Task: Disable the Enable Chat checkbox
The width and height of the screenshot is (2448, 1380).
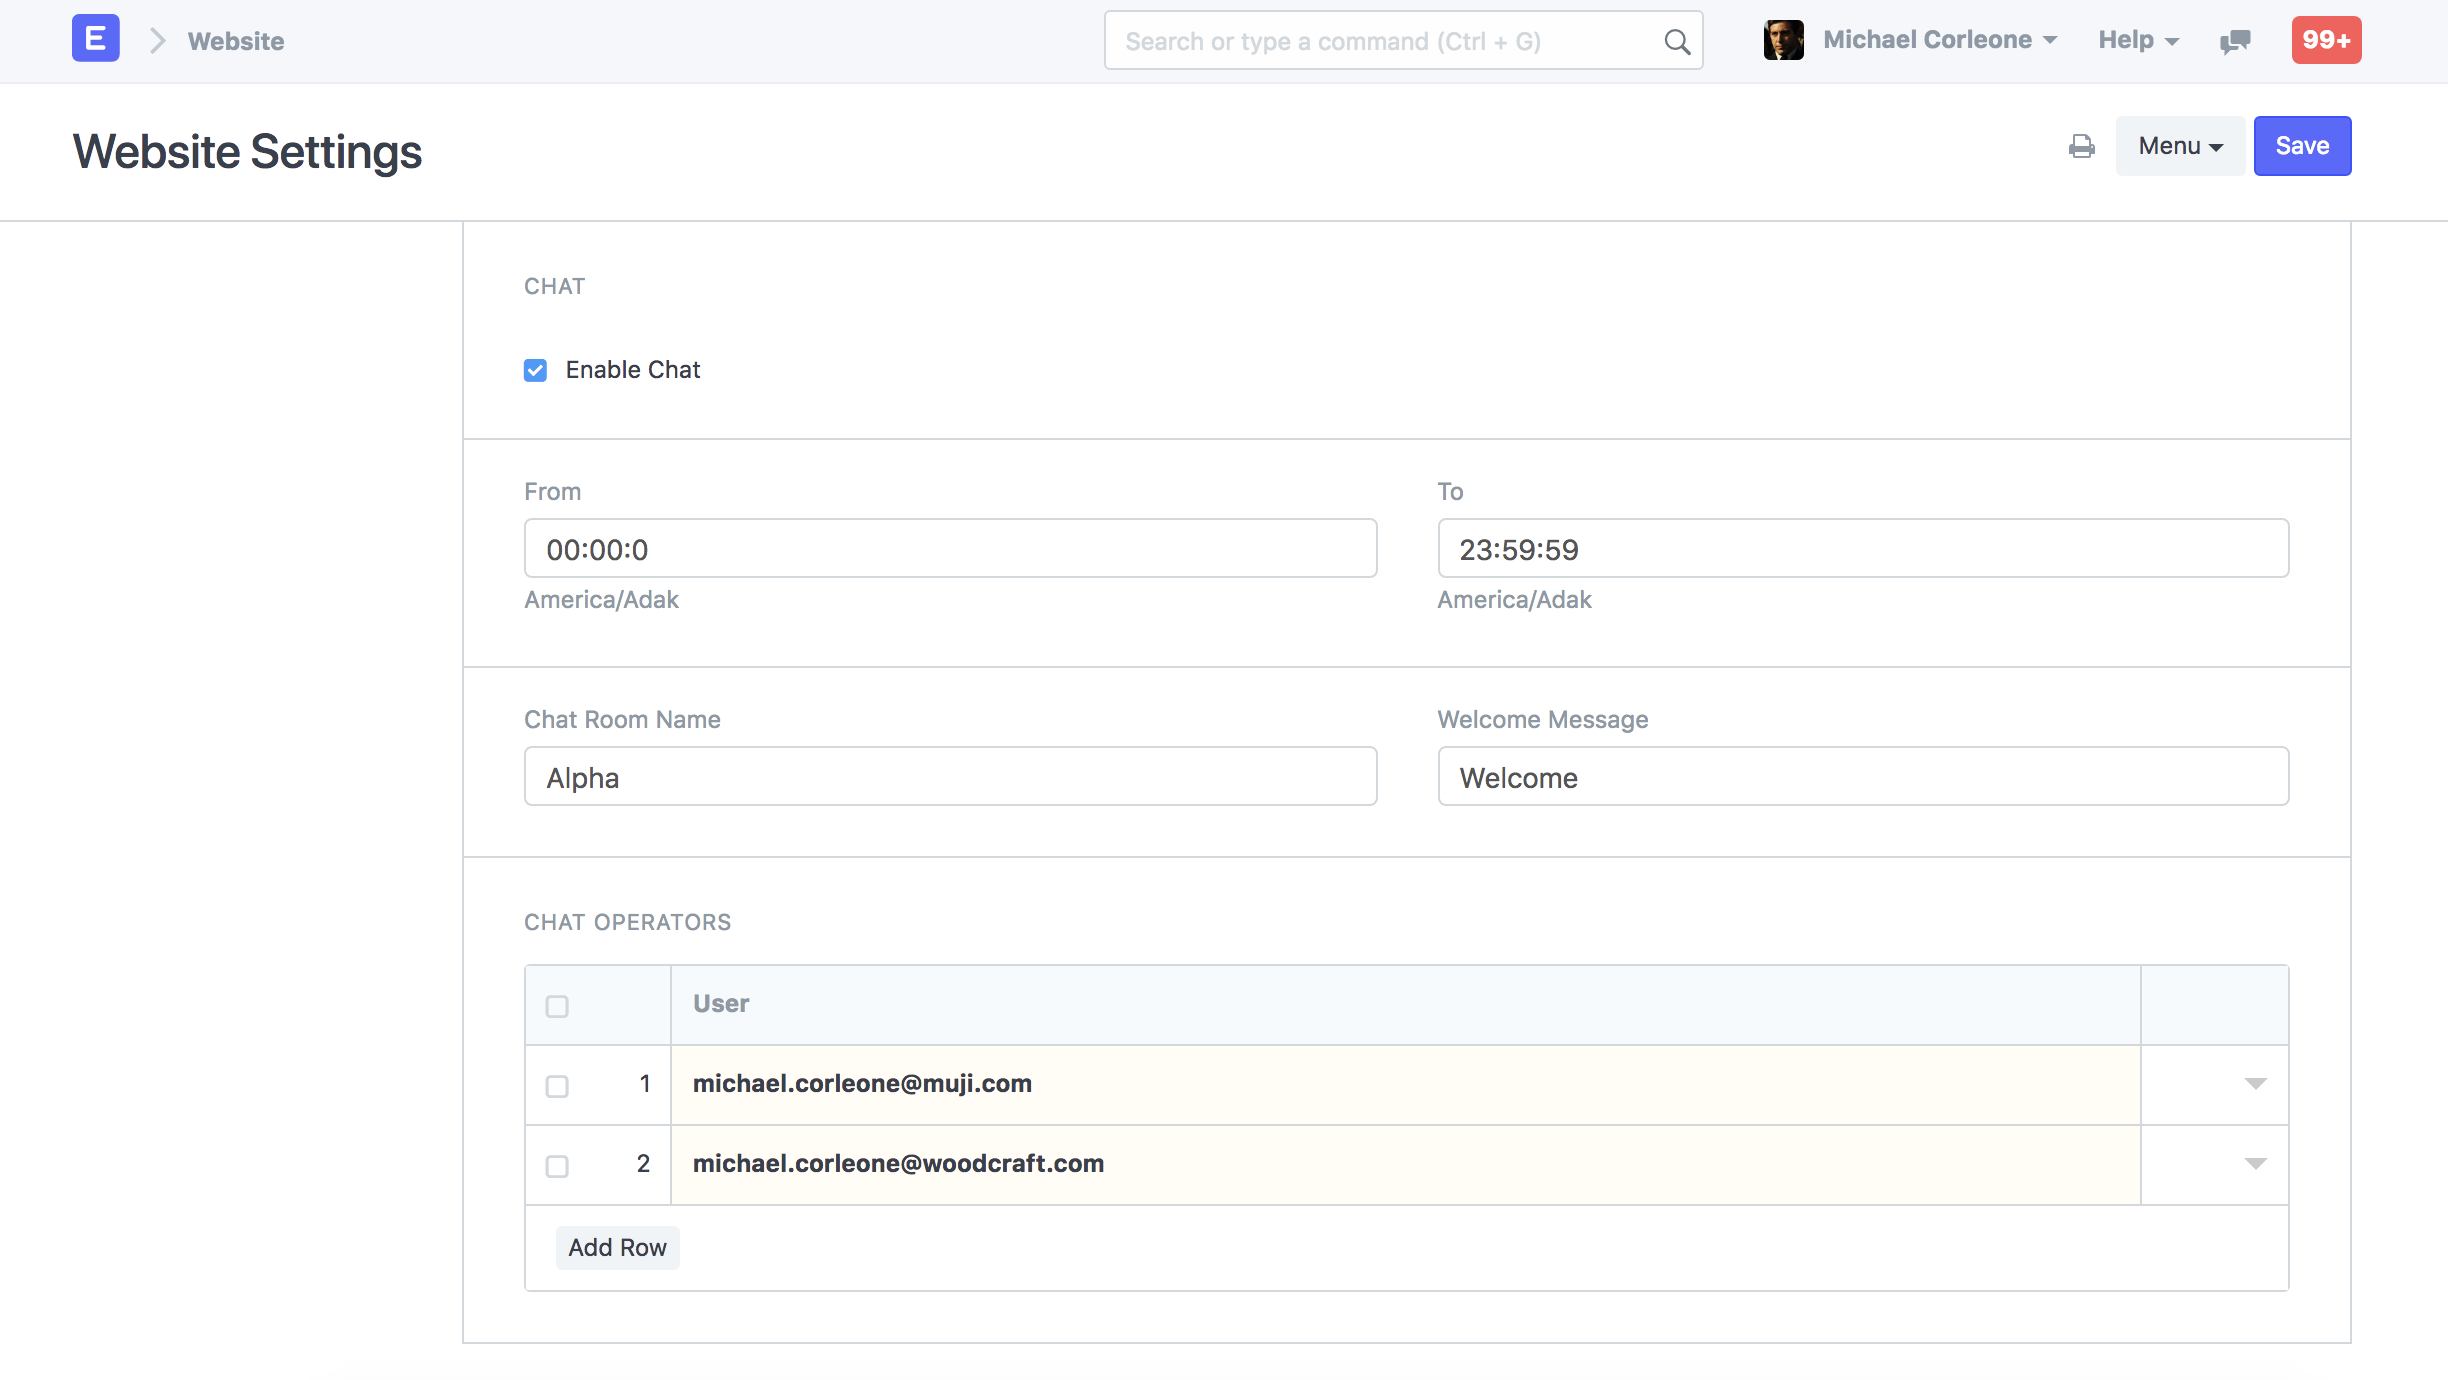Action: click(x=536, y=370)
